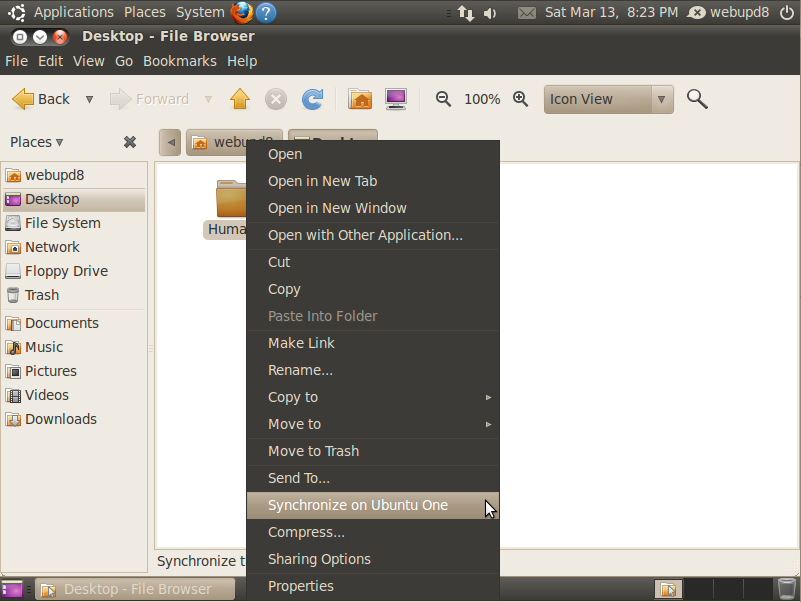
Task: Click the Stop loading toolbar icon
Action: point(276,99)
